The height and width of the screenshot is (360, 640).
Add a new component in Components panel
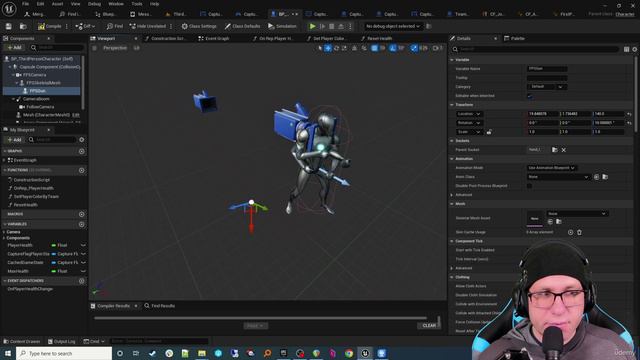15,48
